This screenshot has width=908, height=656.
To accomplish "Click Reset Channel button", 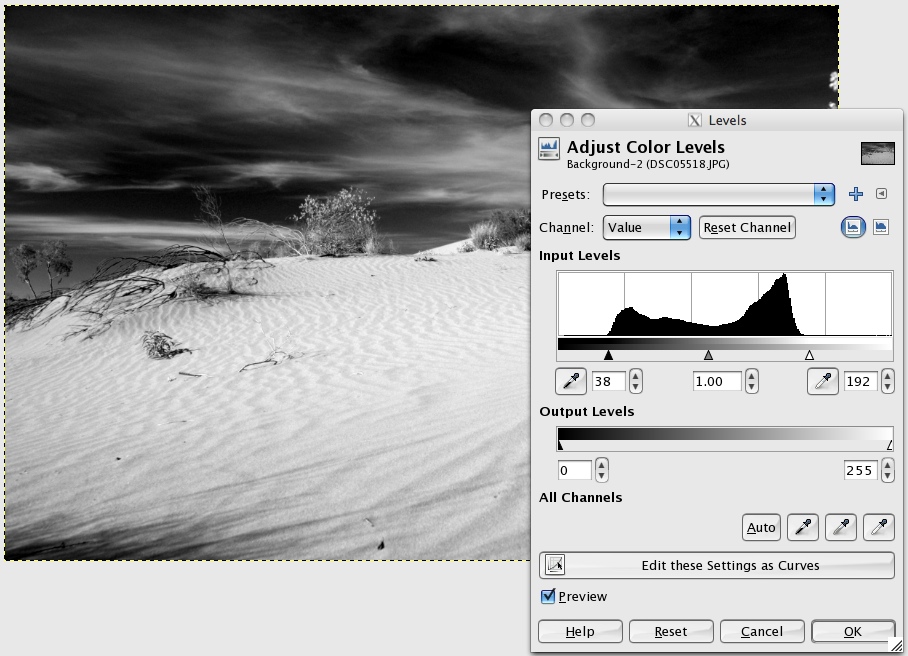I will tap(747, 228).
